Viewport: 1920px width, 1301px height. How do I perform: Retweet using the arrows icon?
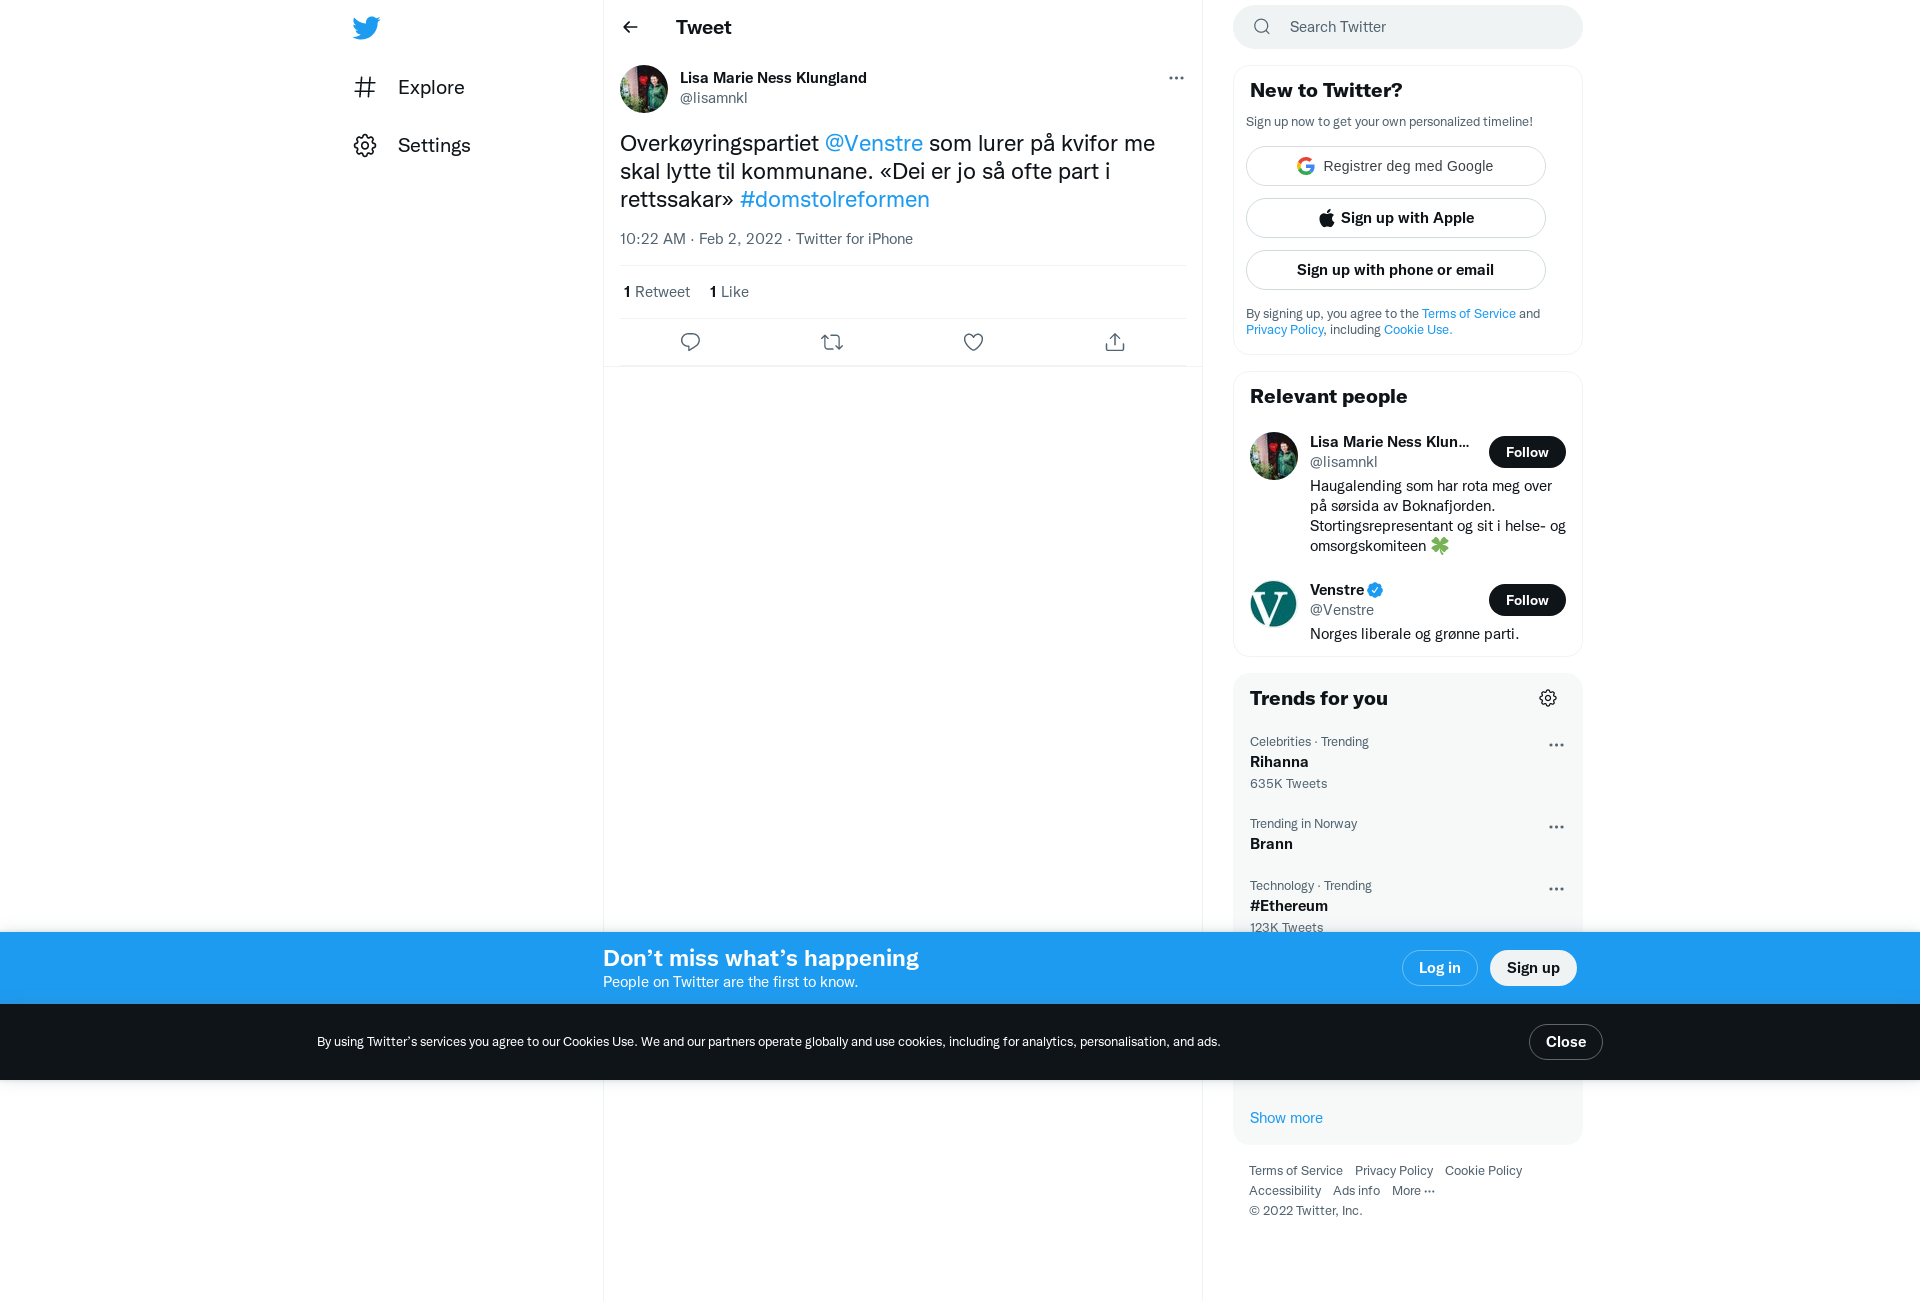[x=832, y=342]
